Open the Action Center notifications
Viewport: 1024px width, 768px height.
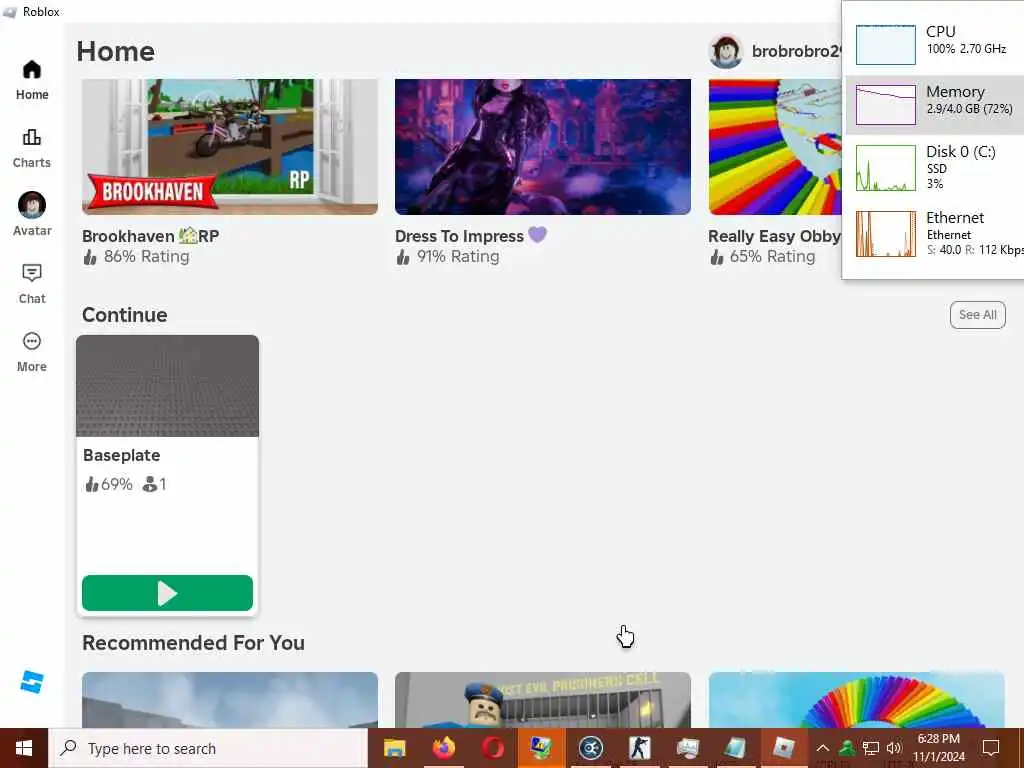[991, 748]
